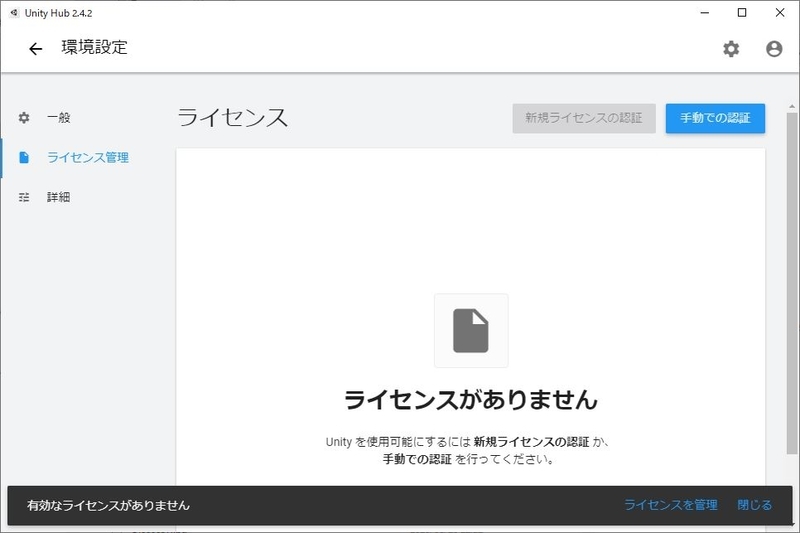The width and height of the screenshot is (800, 533).
Task: Click the gear icon next to 一般
Action: point(24,118)
